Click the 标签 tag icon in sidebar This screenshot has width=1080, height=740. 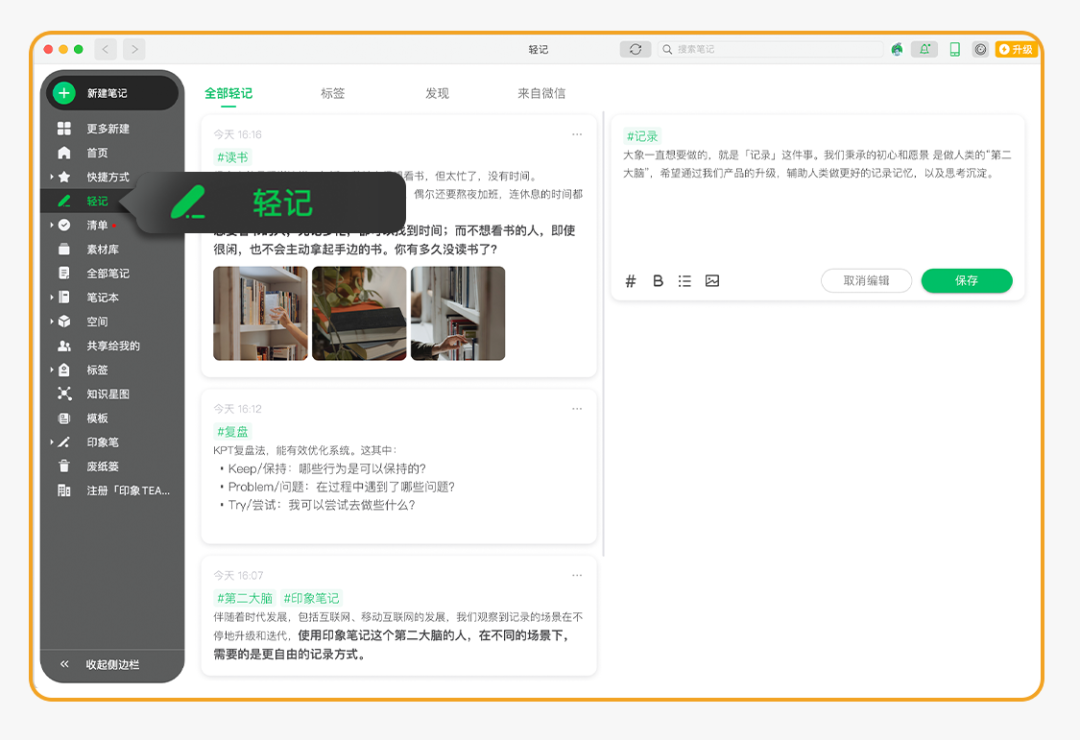click(x=64, y=369)
